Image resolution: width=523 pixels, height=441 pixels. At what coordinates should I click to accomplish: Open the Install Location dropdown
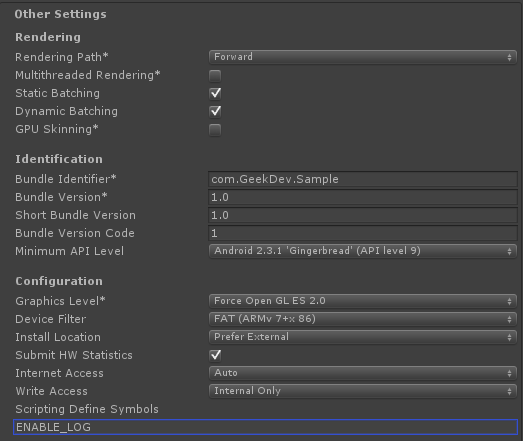[x=363, y=337]
